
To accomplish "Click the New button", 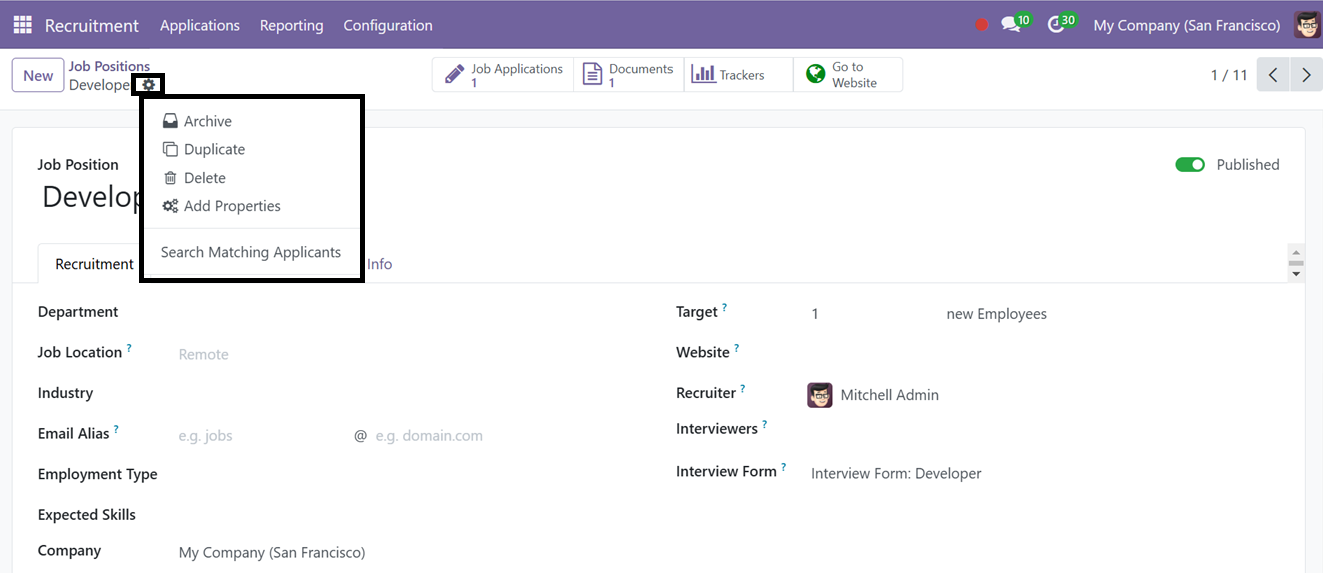I will point(38,75).
